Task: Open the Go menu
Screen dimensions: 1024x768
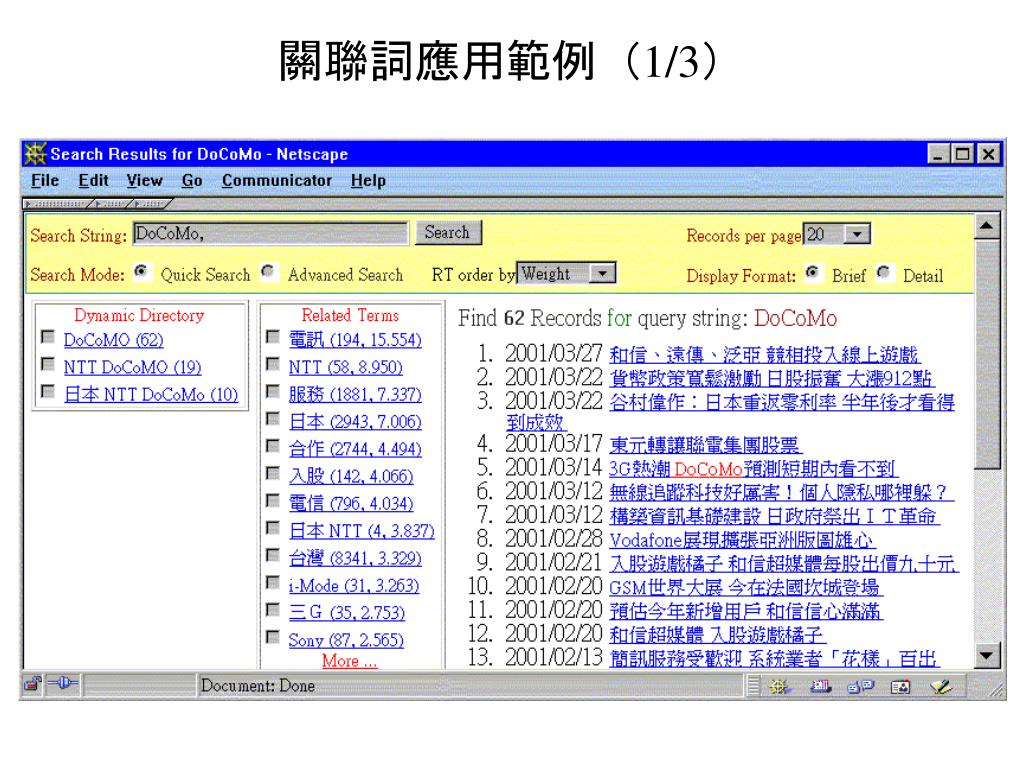Action: point(192,180)
